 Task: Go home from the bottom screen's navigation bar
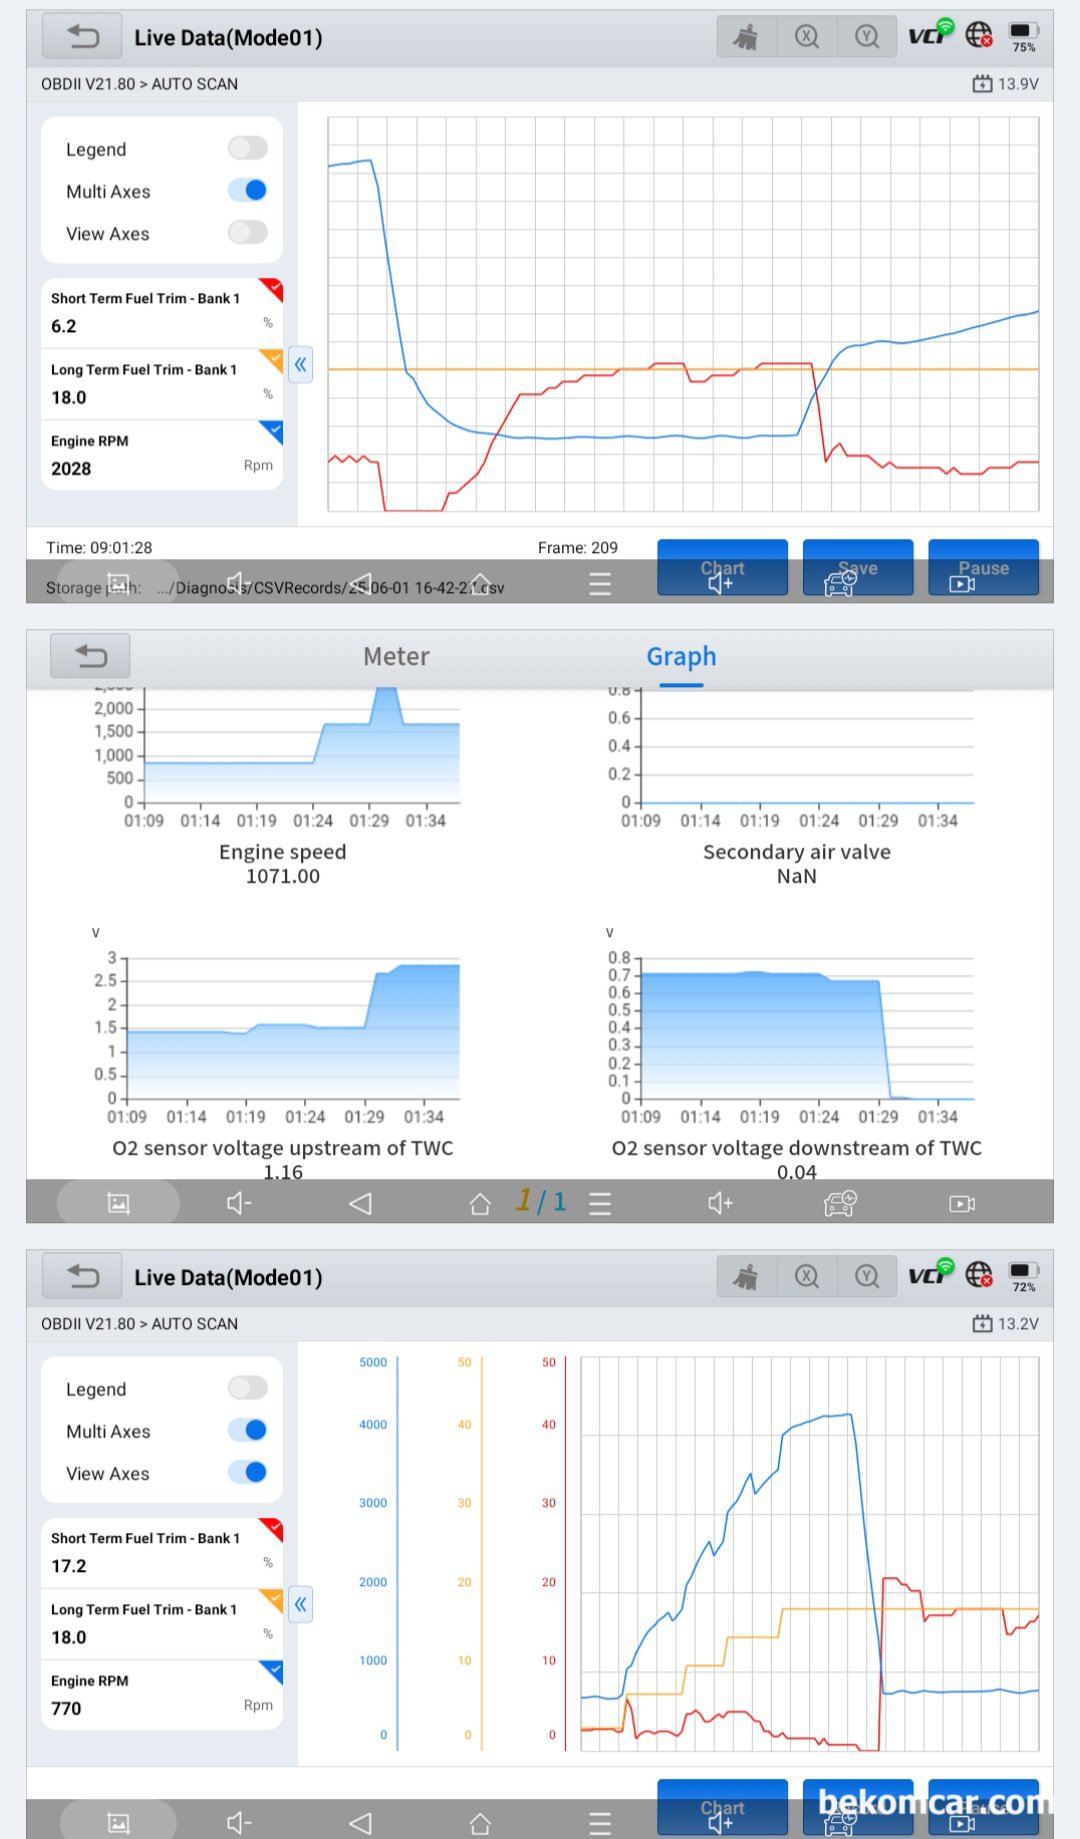point(480,1823)
